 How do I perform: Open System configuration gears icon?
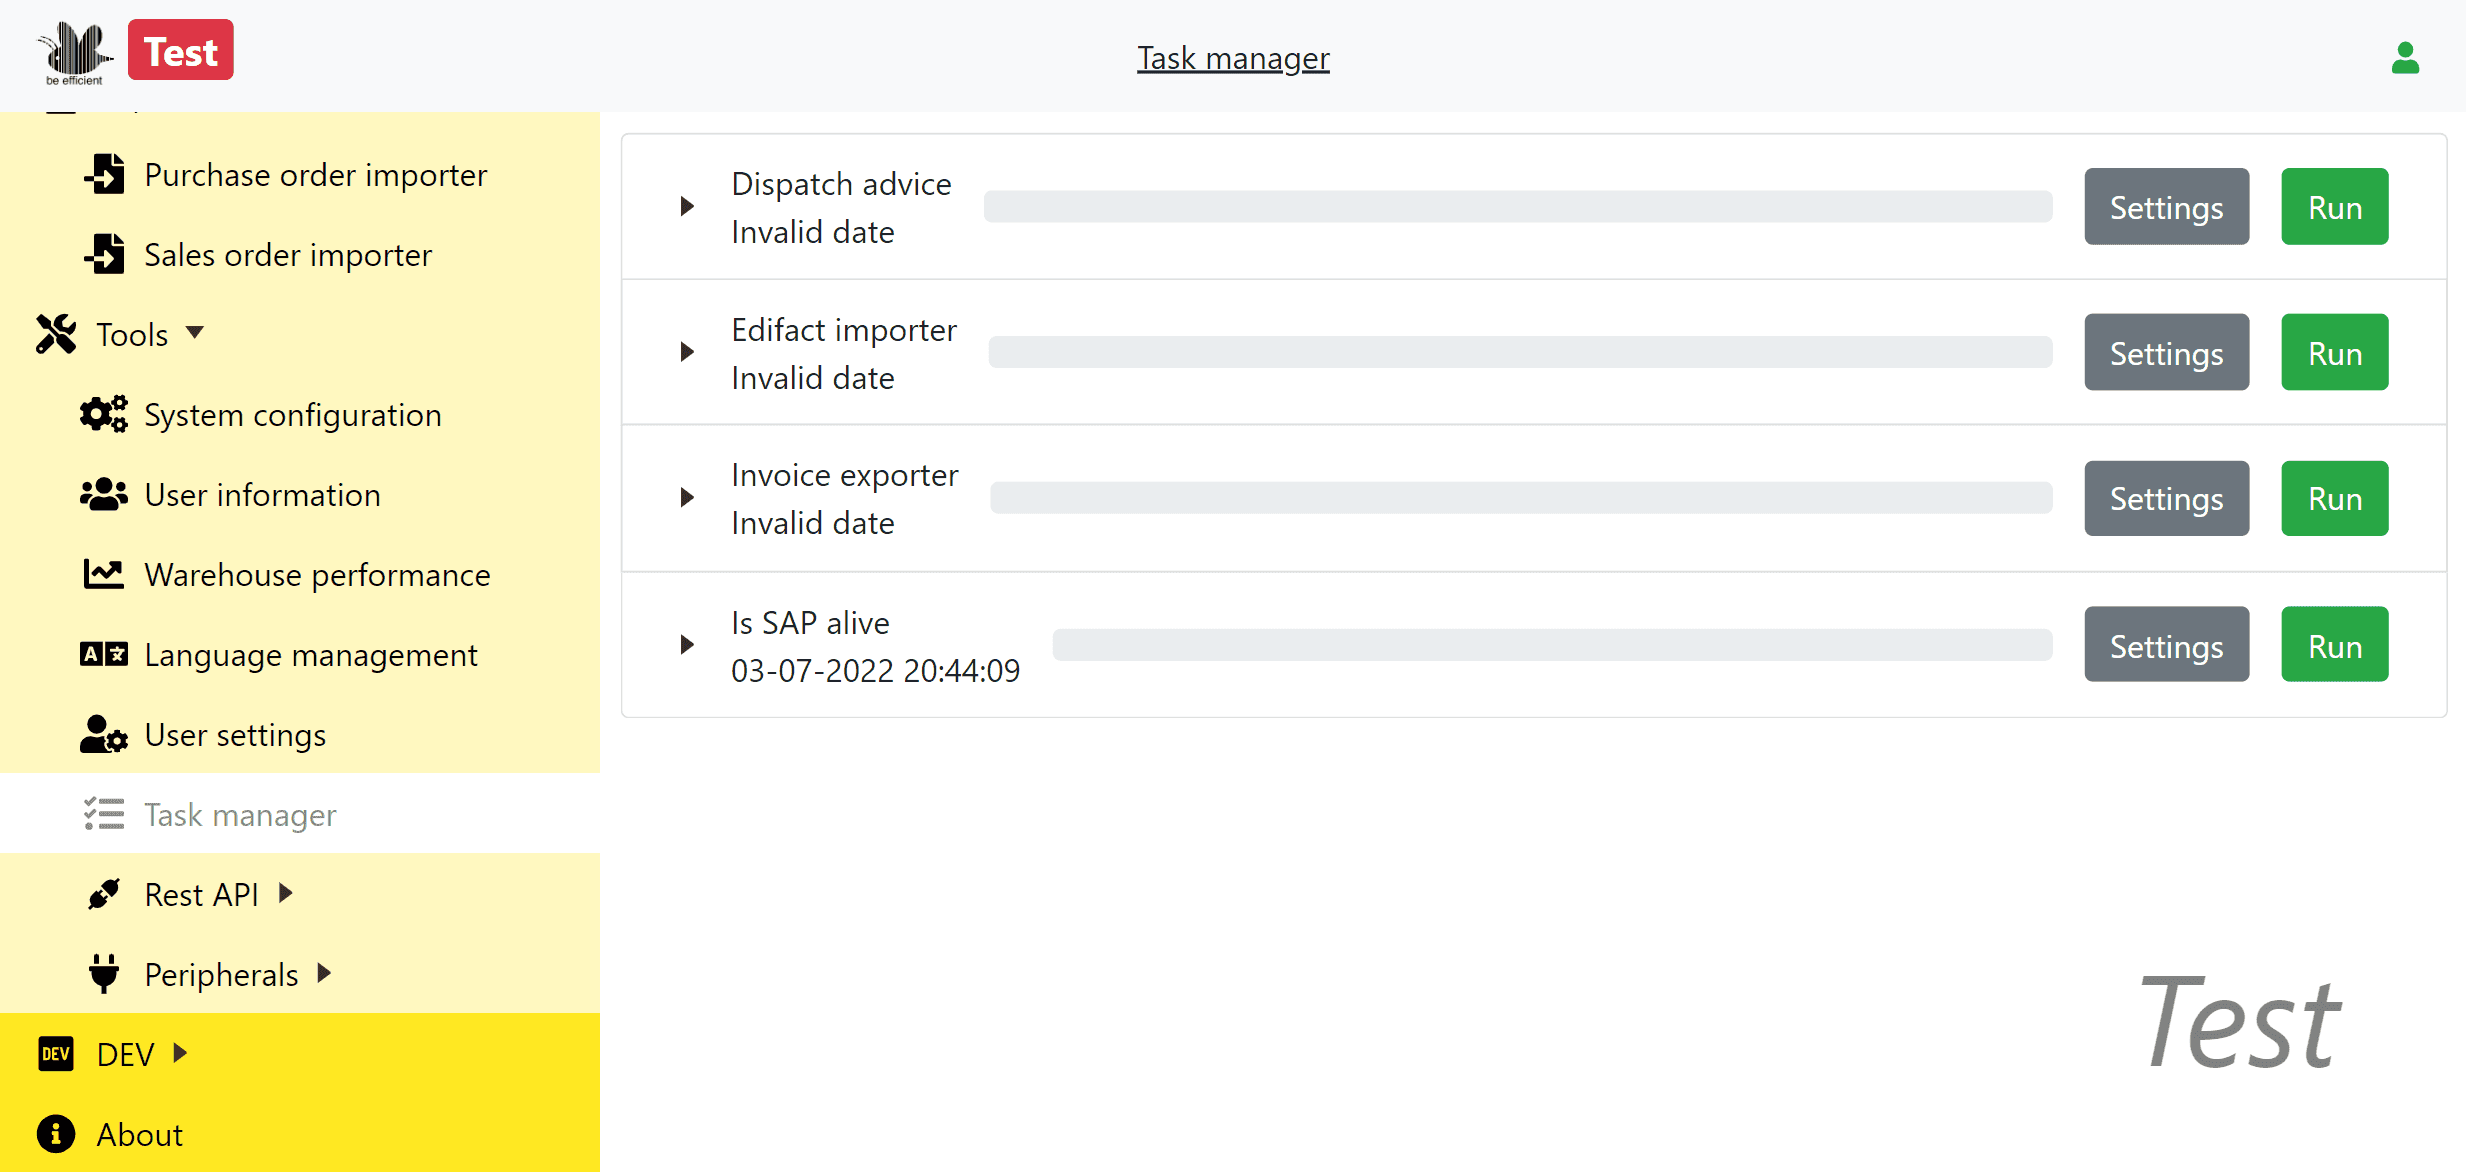tap(104, 414)
